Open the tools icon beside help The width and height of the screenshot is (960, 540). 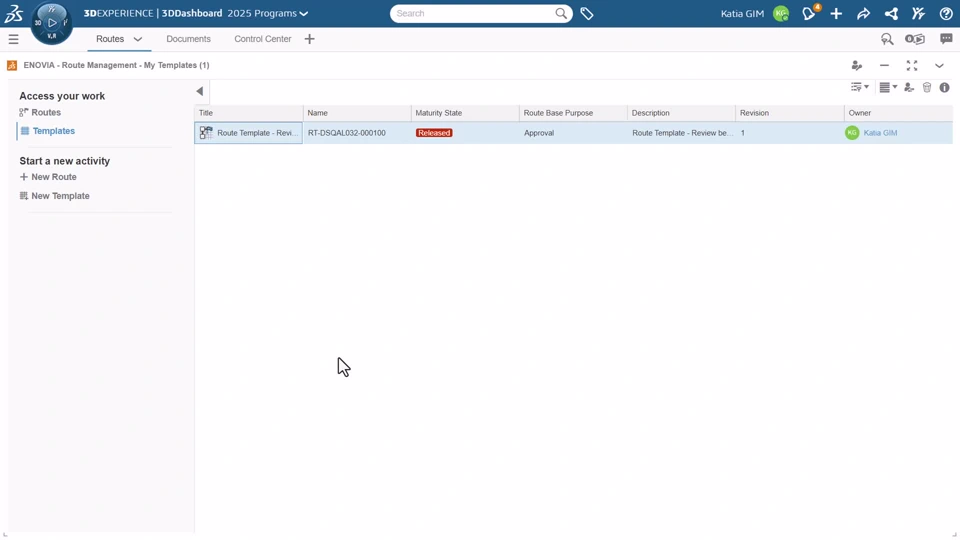(x=918, y=13)
